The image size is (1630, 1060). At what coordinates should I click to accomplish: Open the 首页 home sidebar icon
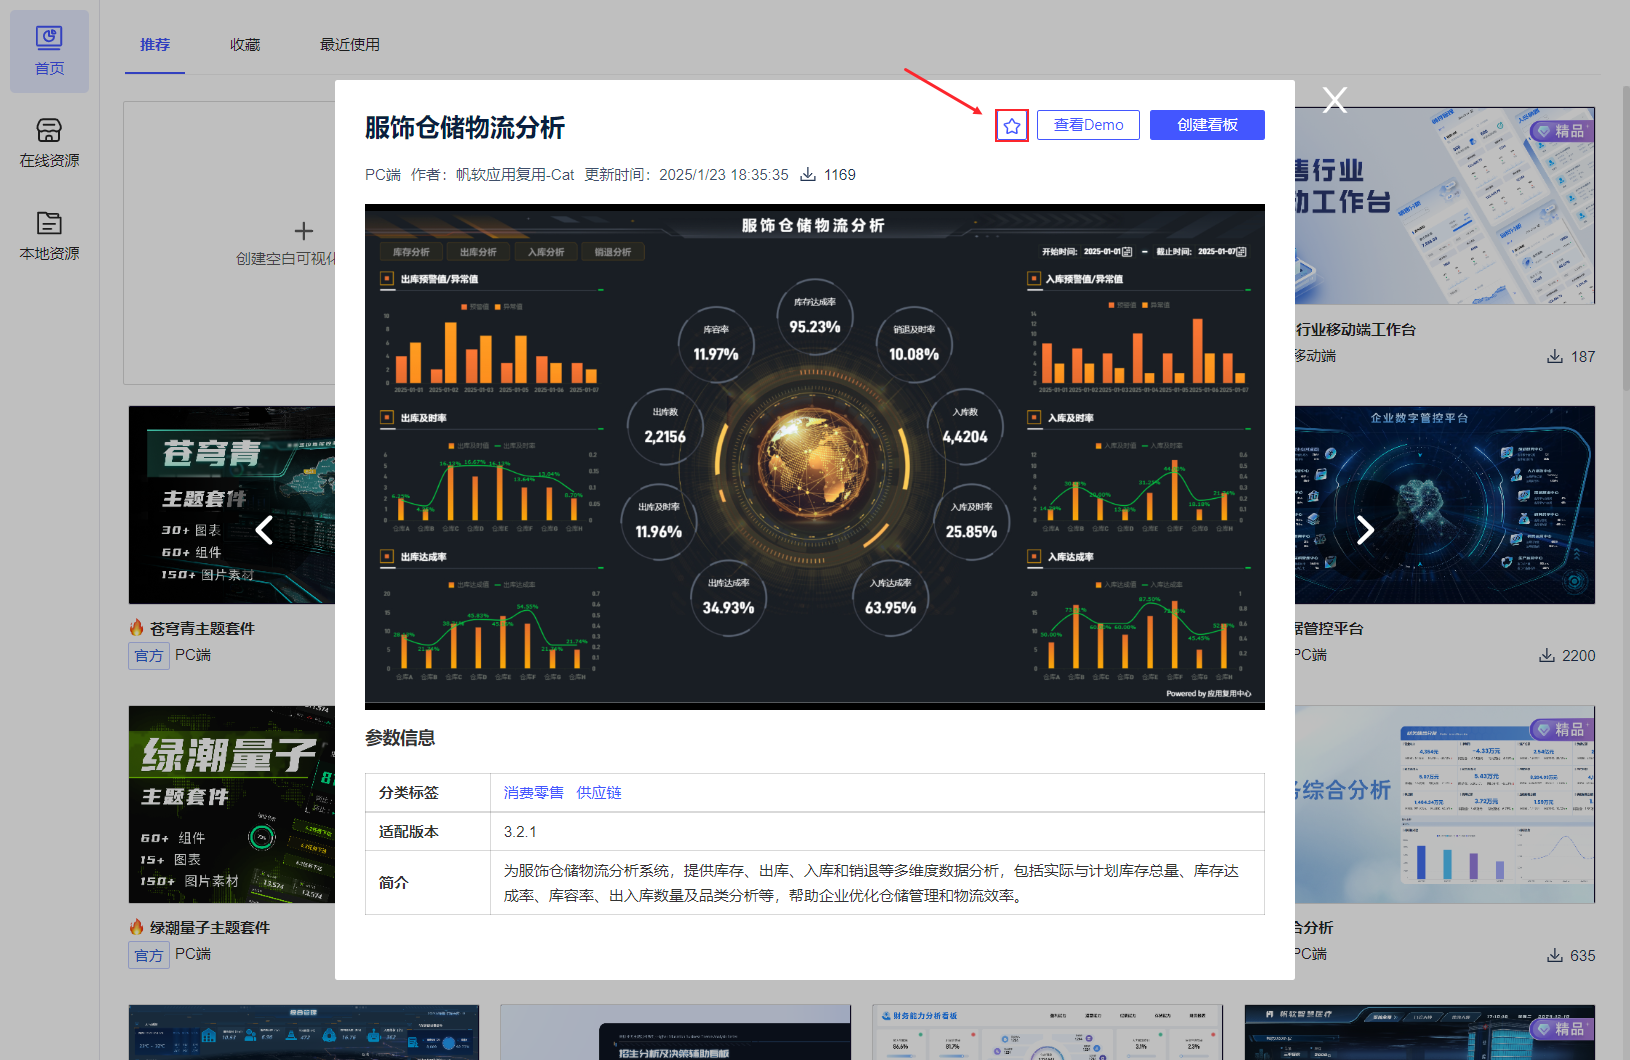[49, 51]
